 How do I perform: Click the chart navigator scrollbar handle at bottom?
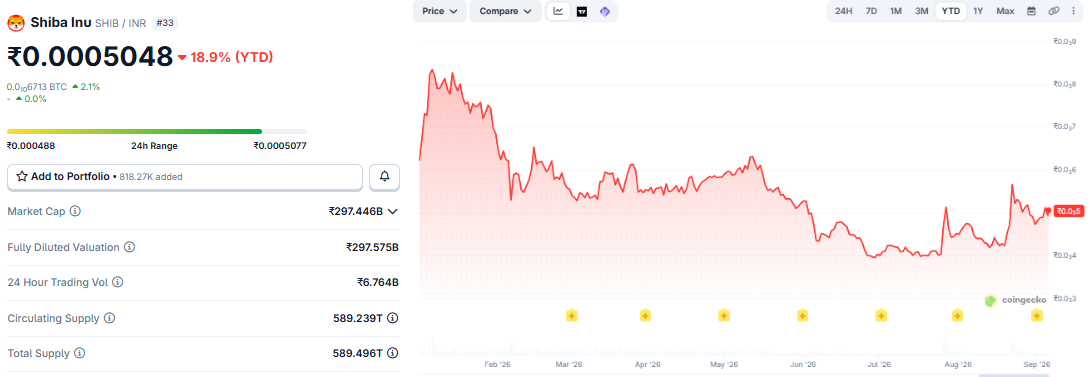click(1014, 375)
